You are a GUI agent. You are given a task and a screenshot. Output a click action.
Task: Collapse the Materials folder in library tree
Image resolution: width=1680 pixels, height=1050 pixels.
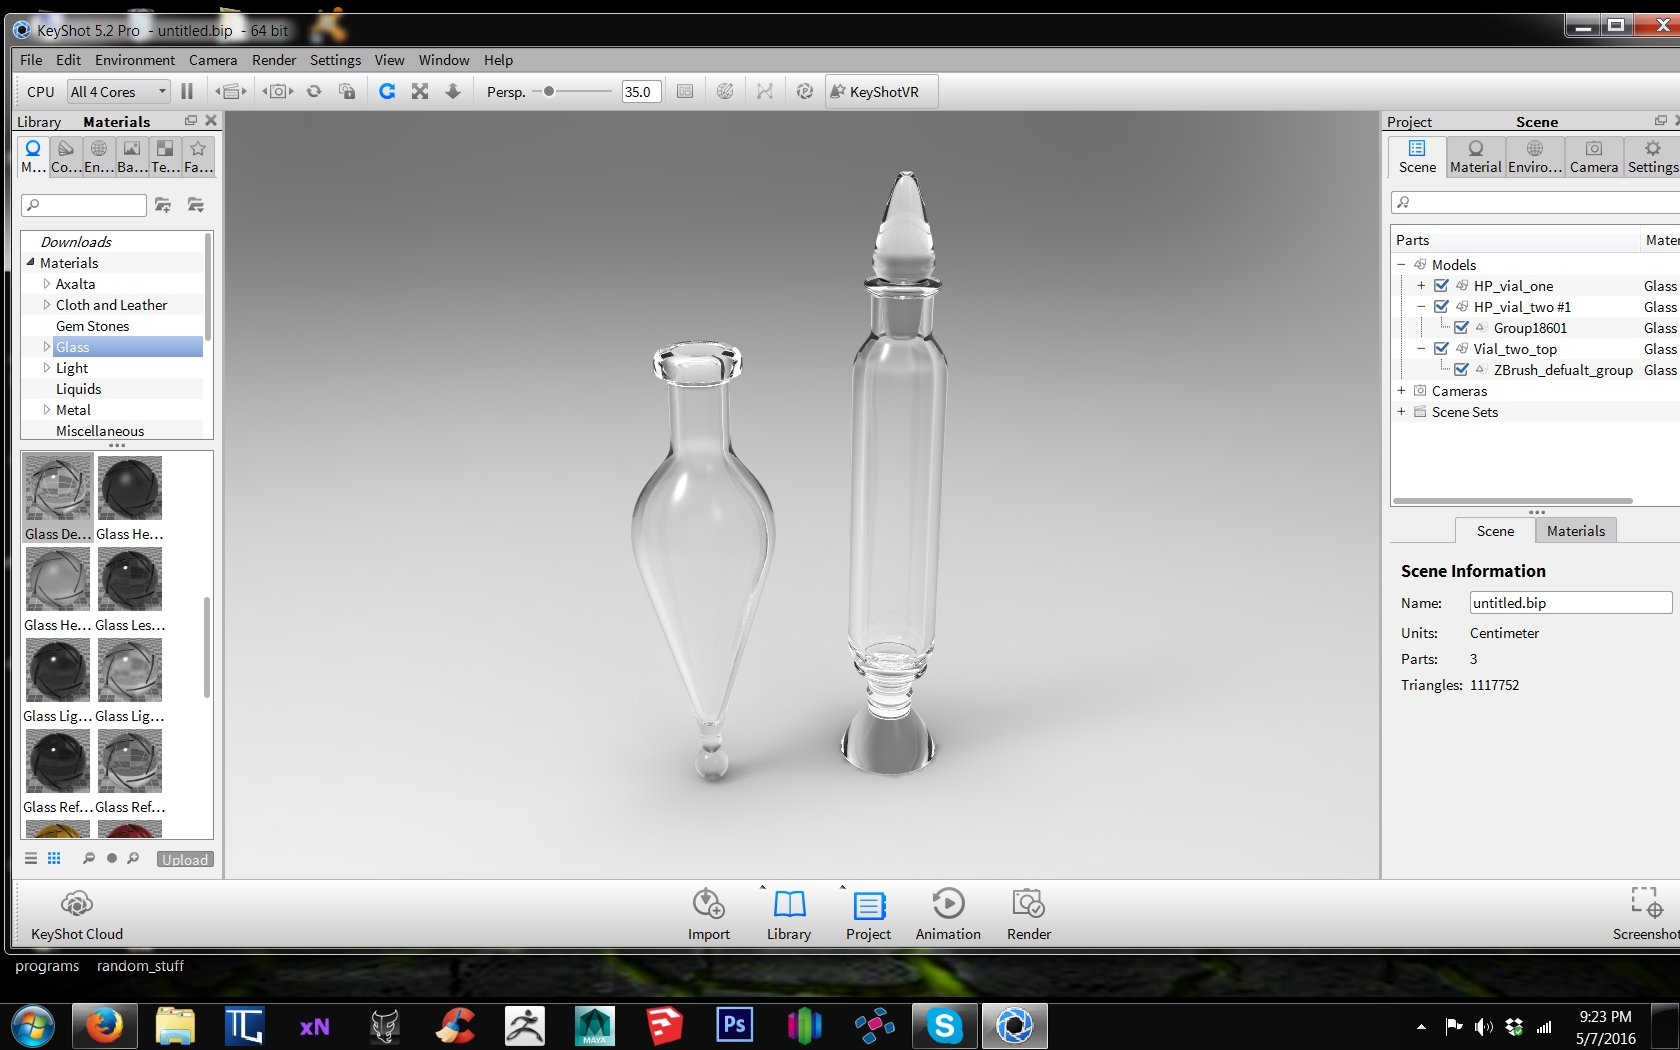(30, 262)
